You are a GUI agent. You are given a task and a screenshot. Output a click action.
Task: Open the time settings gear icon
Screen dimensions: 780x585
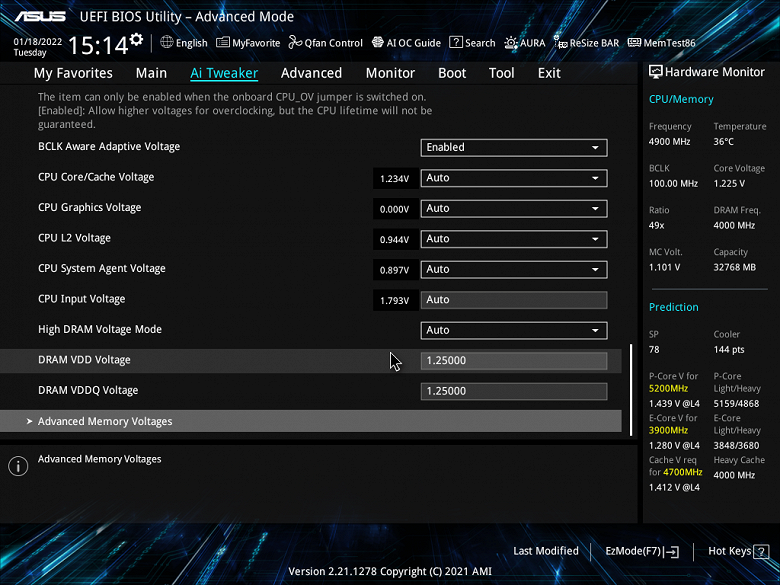pyautogui.click(x=136, y=39)
